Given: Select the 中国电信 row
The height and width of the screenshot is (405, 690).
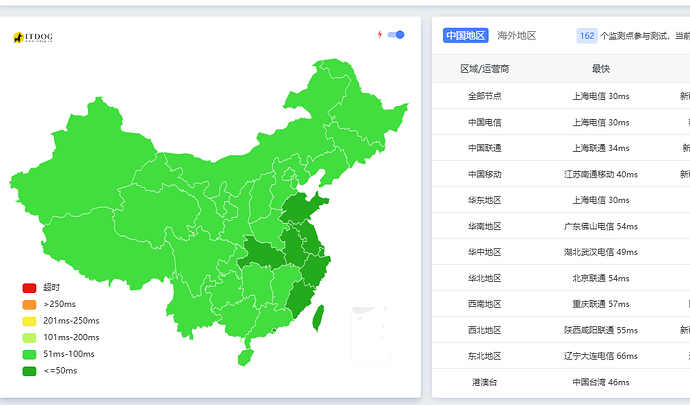Looking at the screenshot, I should point(561,122).
